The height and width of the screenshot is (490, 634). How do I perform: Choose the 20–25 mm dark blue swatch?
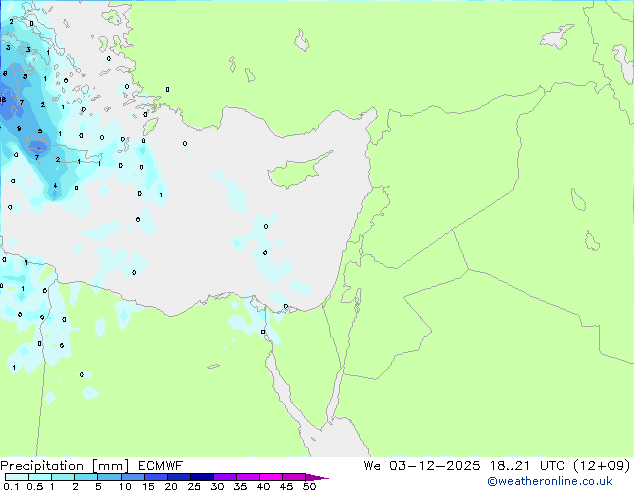[x=179, y=477]
